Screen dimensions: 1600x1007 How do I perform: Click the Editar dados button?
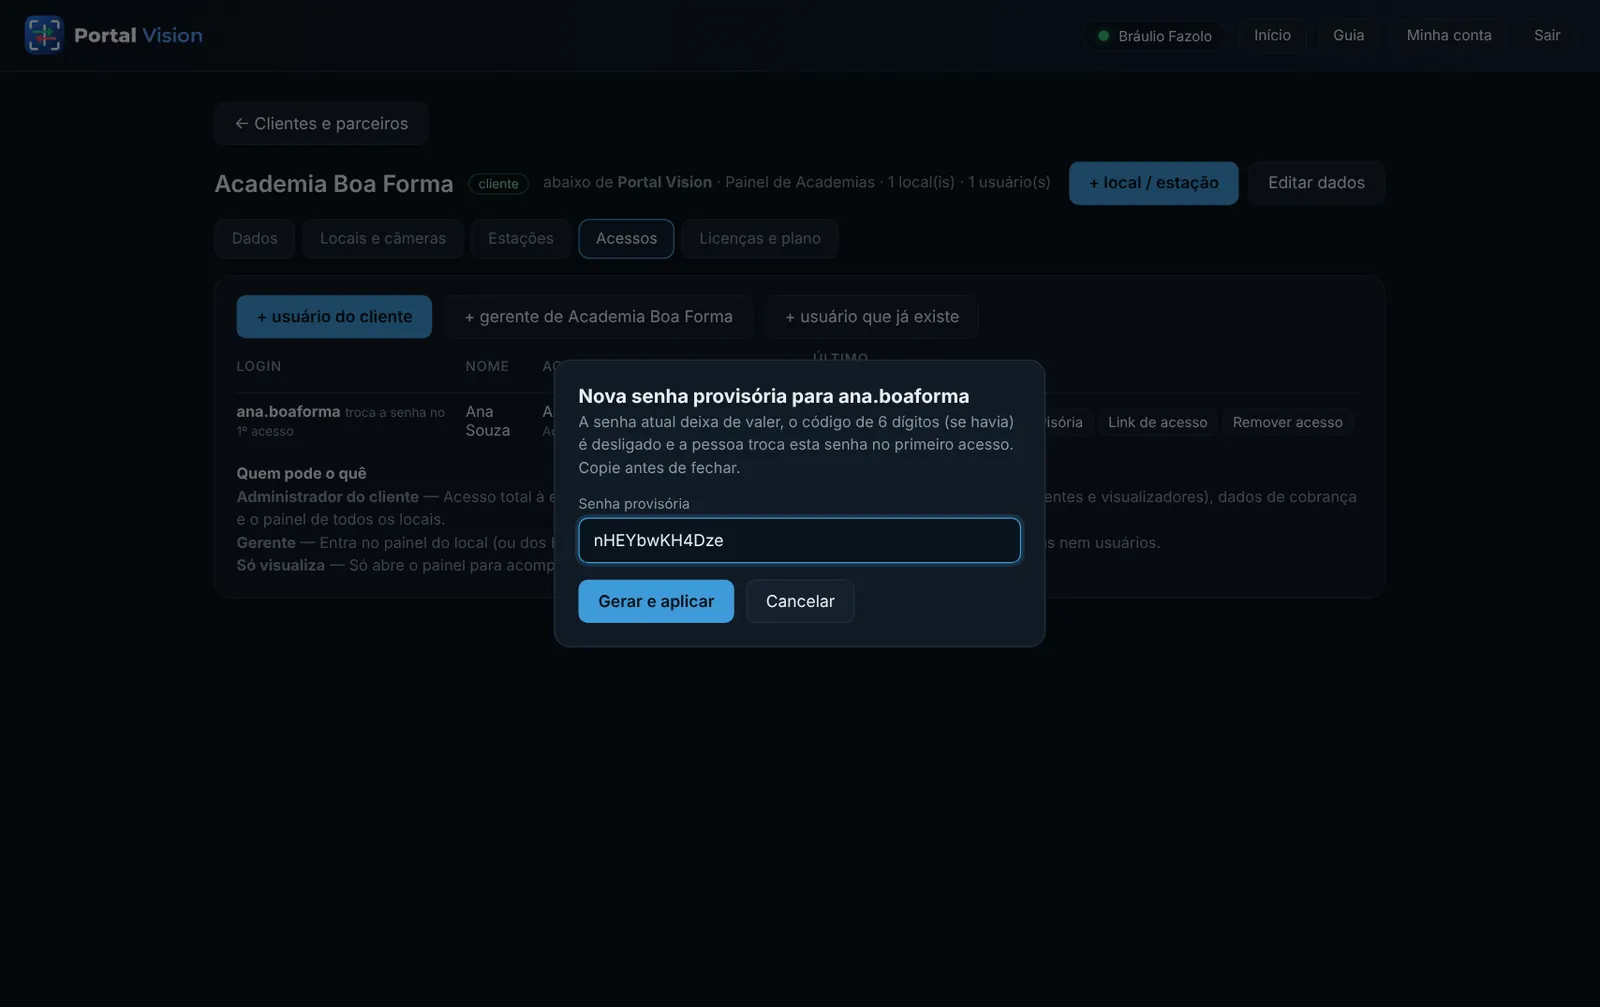(1316, 183)
